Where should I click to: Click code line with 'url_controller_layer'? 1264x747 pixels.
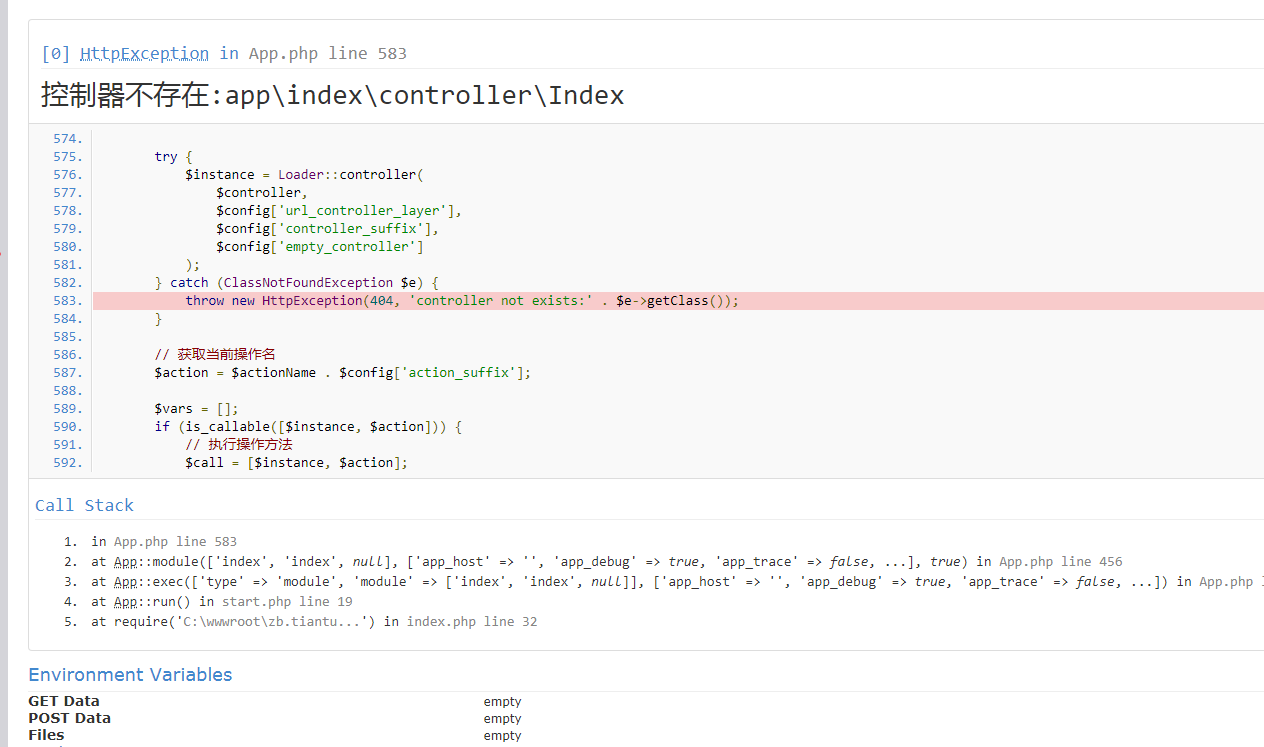pyautogui.click(x=339, y=211)
